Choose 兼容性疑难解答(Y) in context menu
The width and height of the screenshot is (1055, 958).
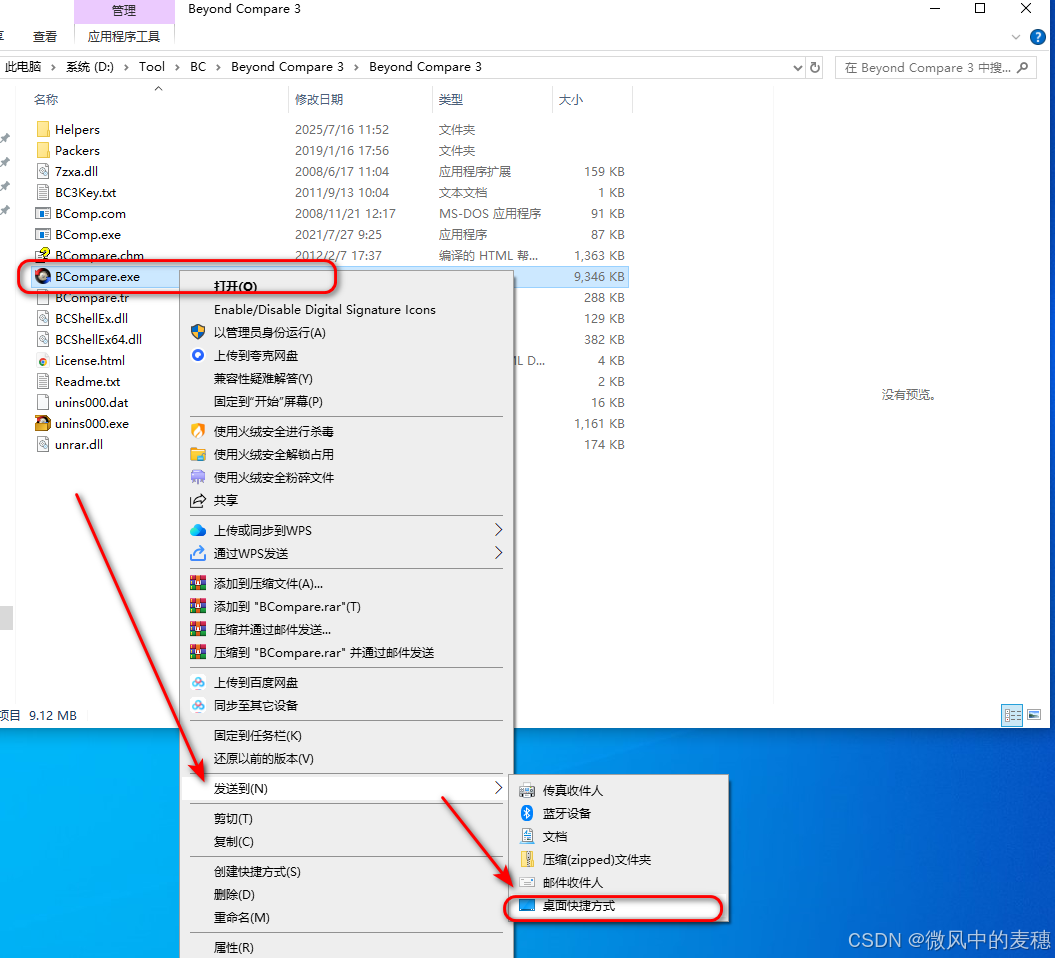point(347,378)
